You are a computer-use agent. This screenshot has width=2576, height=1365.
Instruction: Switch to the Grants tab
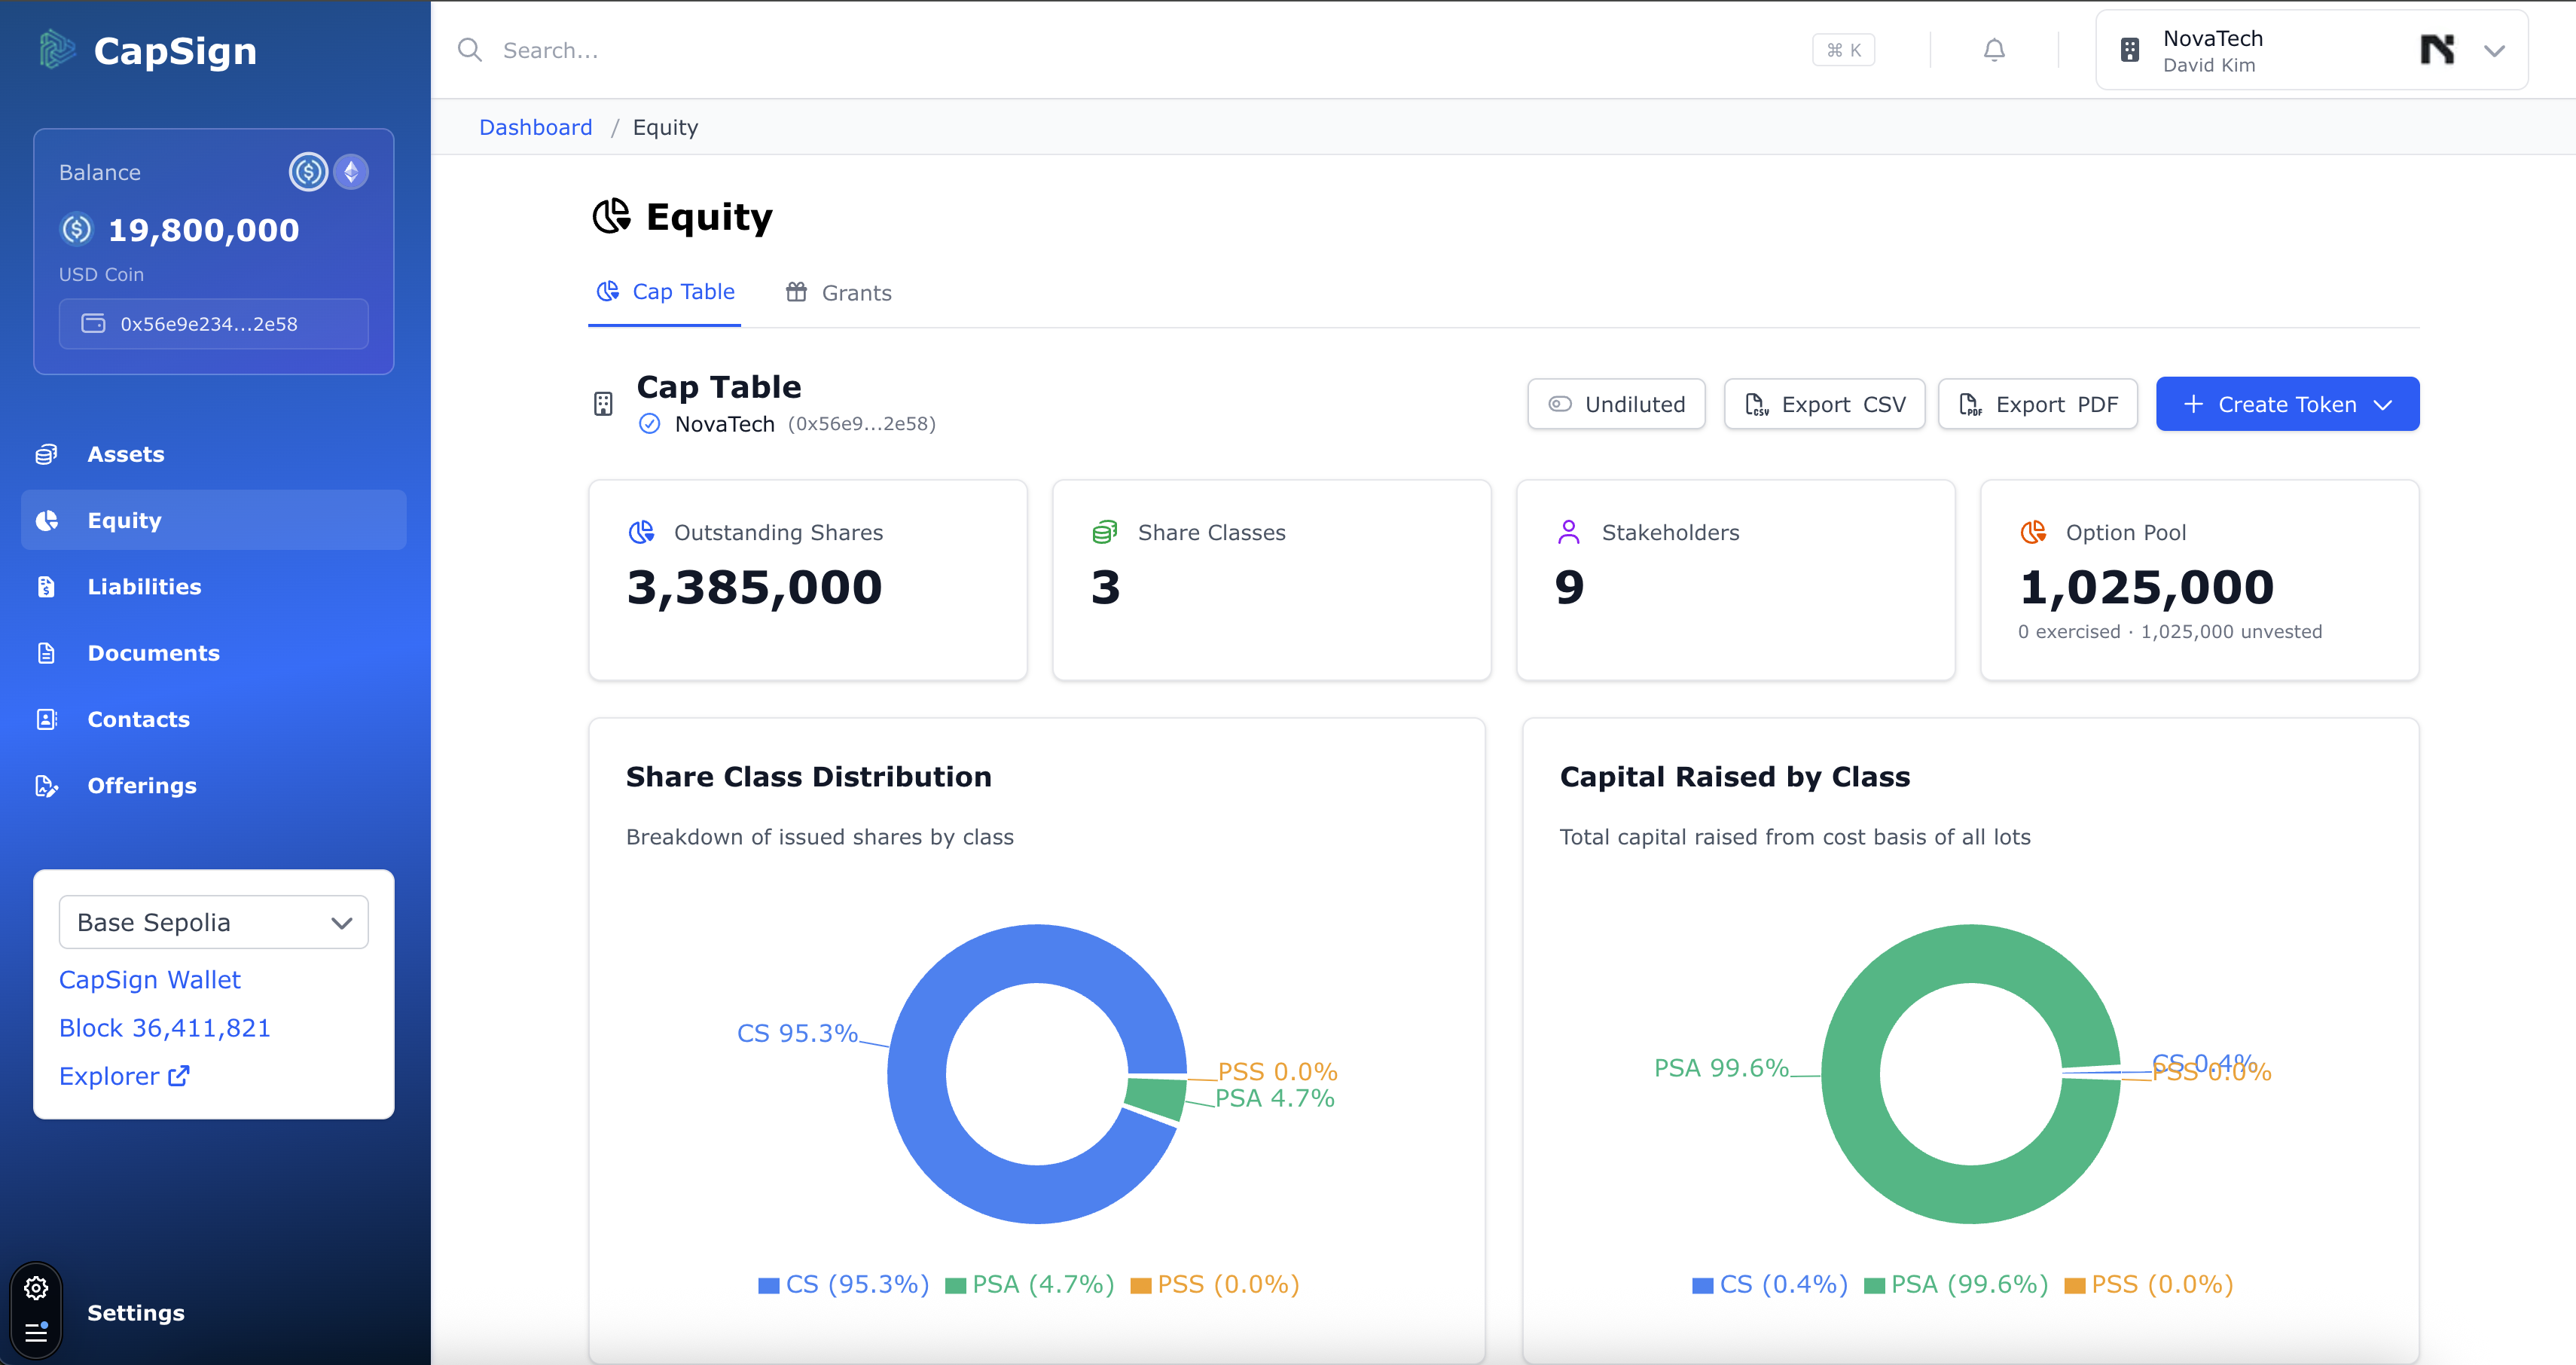coord(856,292)
